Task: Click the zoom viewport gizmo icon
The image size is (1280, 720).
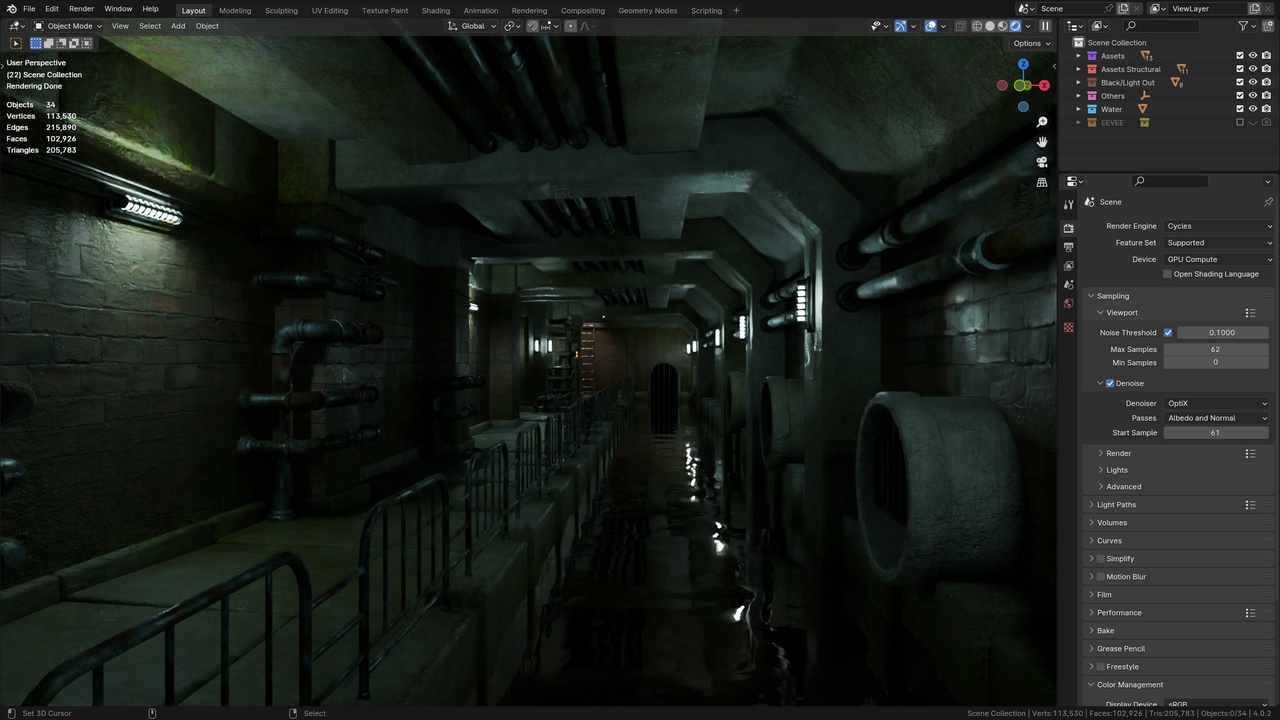Action: click(x=1042, y=122)
